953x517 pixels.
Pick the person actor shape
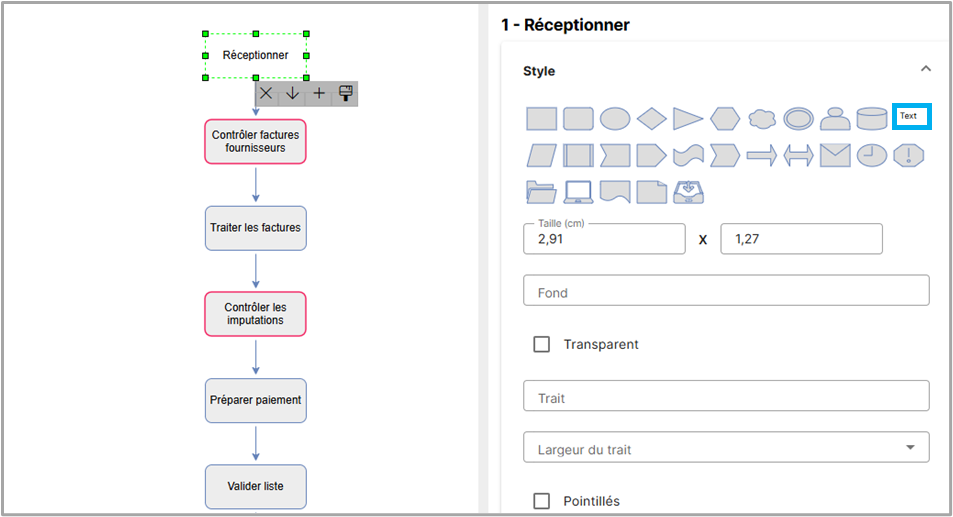(835, 119)
